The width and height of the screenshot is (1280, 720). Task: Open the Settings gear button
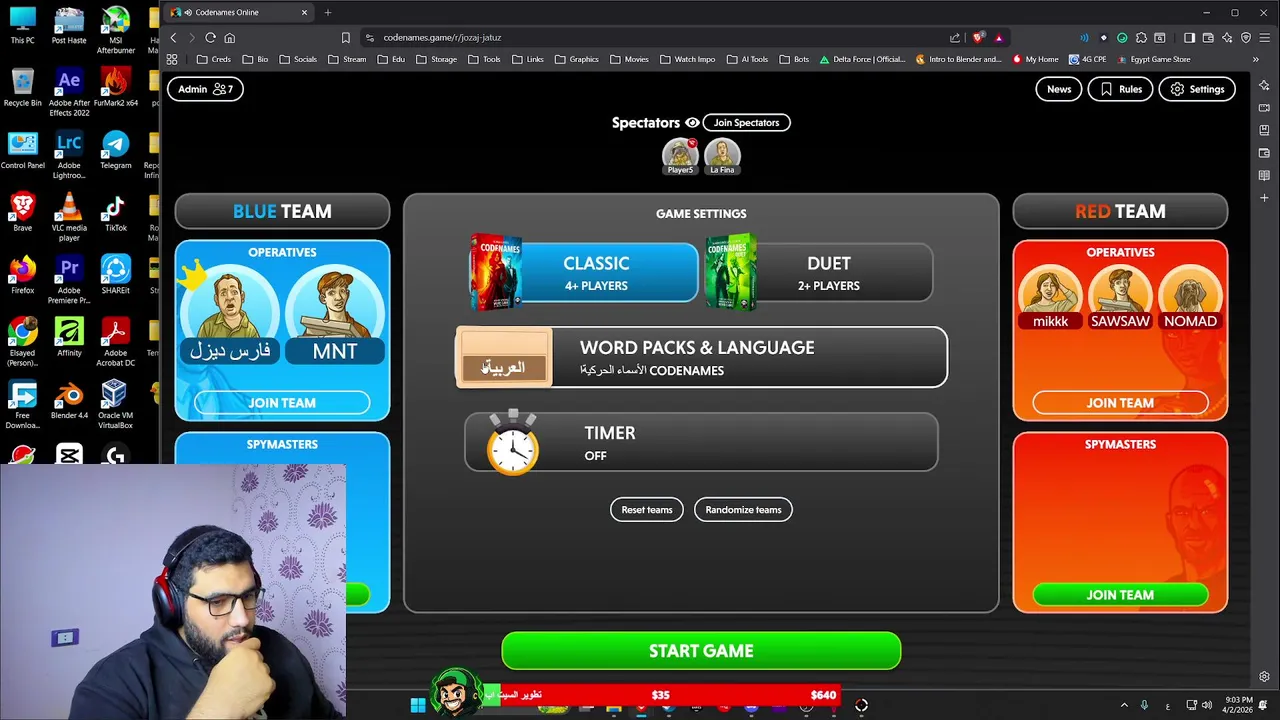coord(1197,89)
